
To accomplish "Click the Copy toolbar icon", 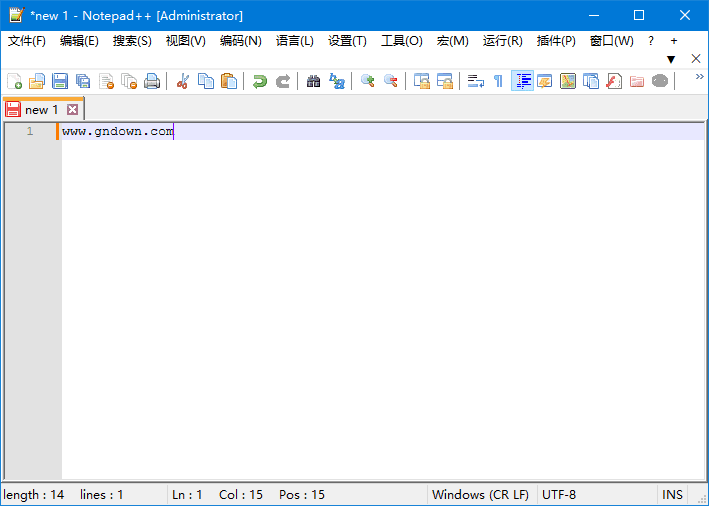I will click(x=206, y=81).
